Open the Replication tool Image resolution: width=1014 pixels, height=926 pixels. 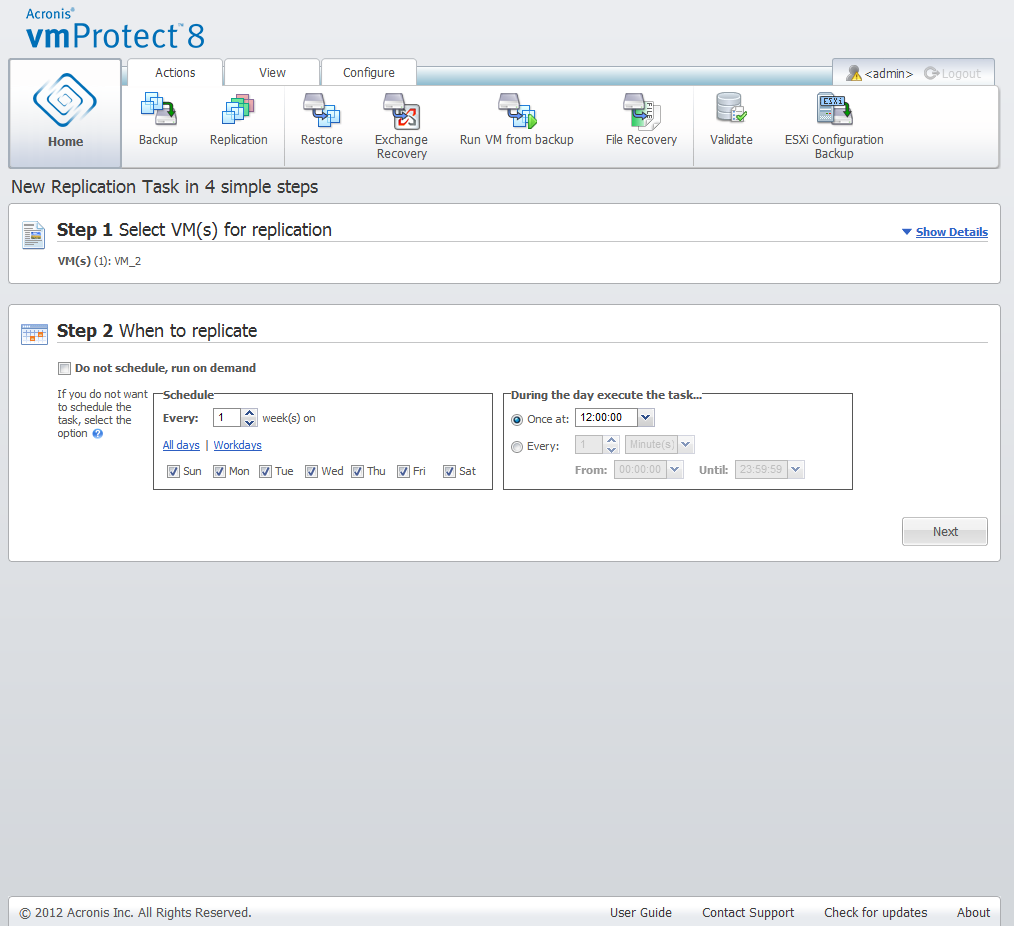coord(238,119)
